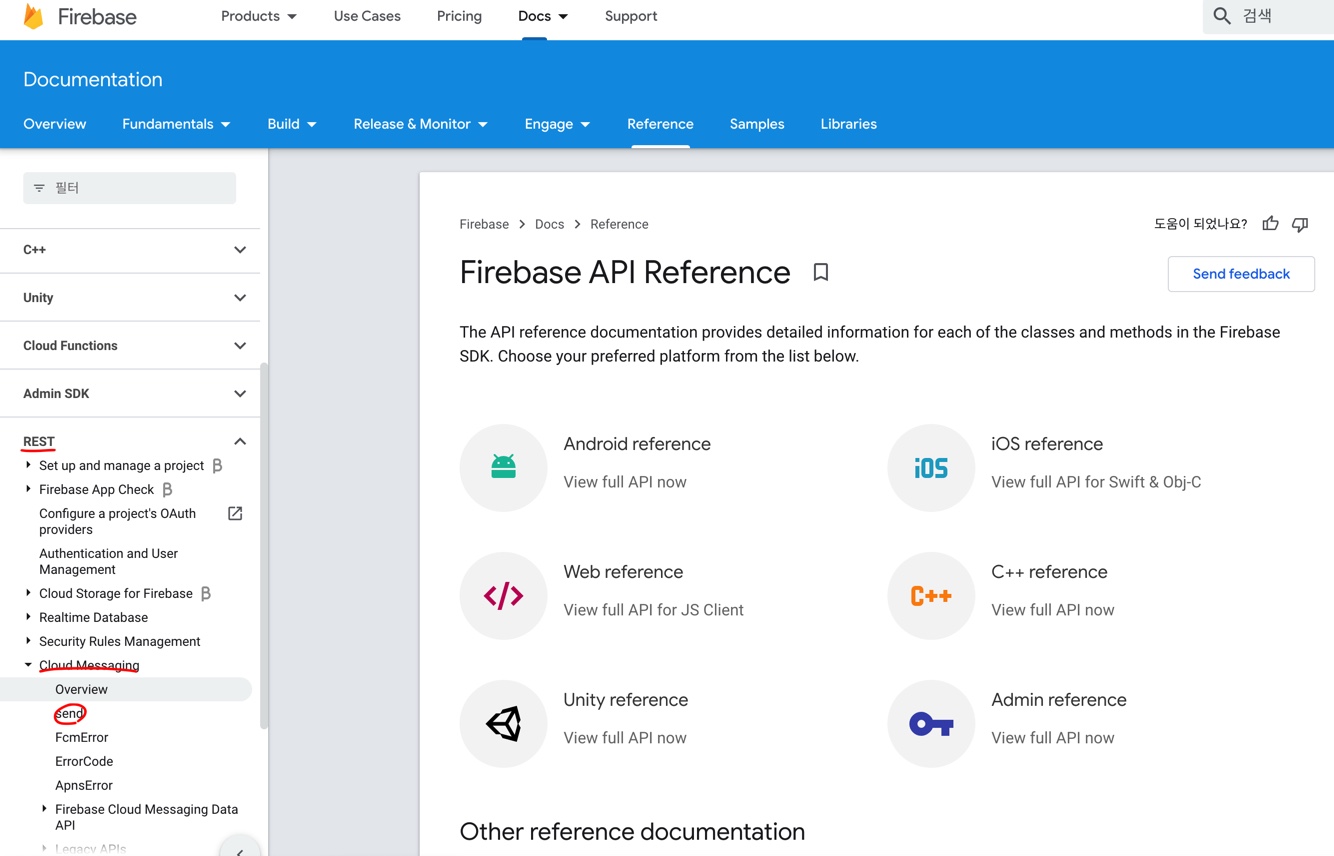Click the Docs breadcrumb link

pos(549,224)
